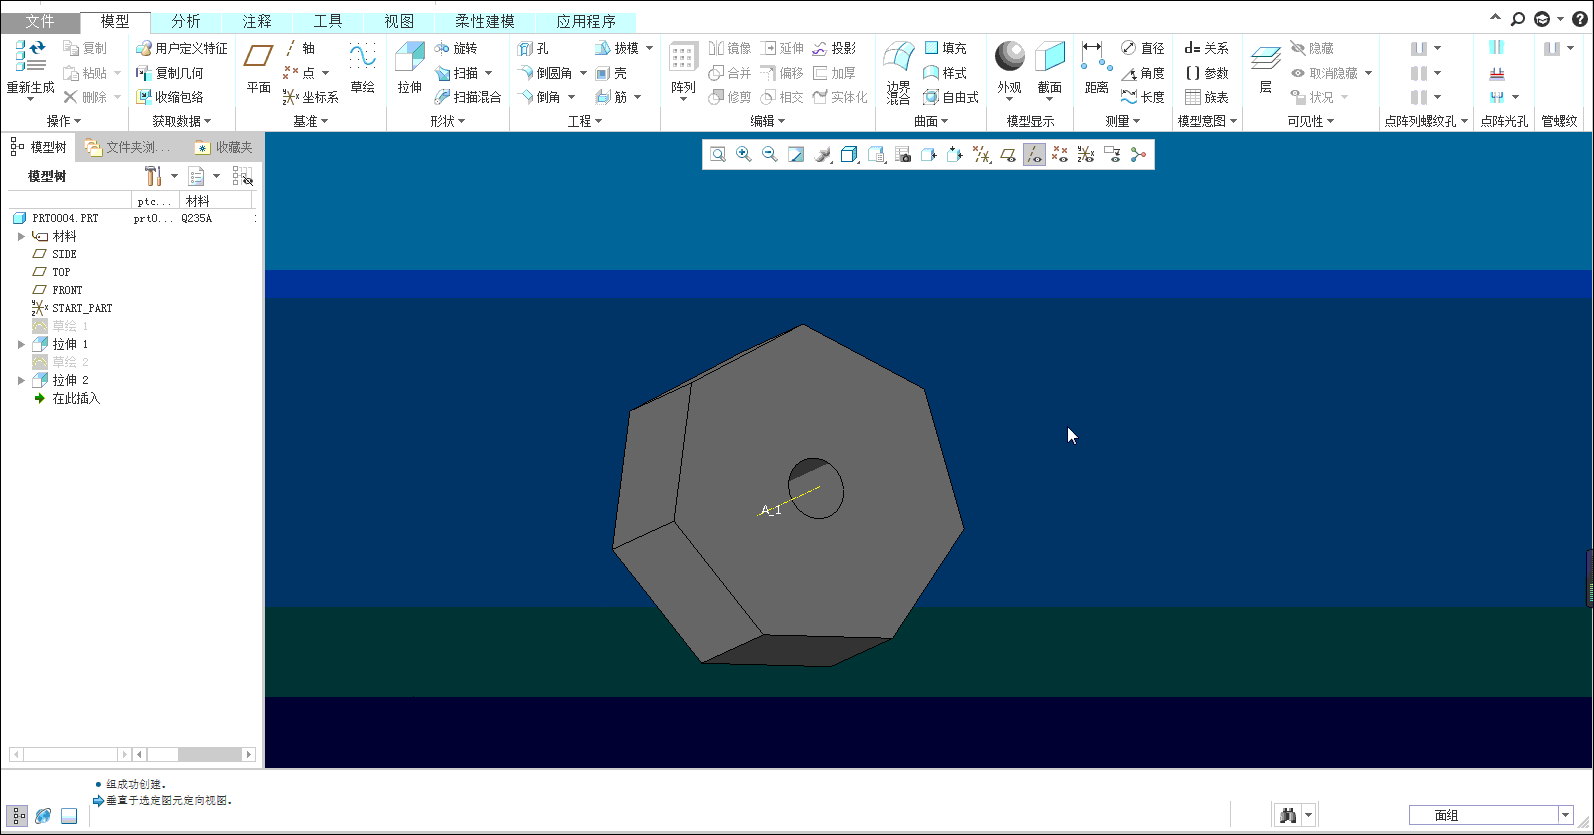
Task: Click the 旋转 (Revolve) tool
Action: 456,48
